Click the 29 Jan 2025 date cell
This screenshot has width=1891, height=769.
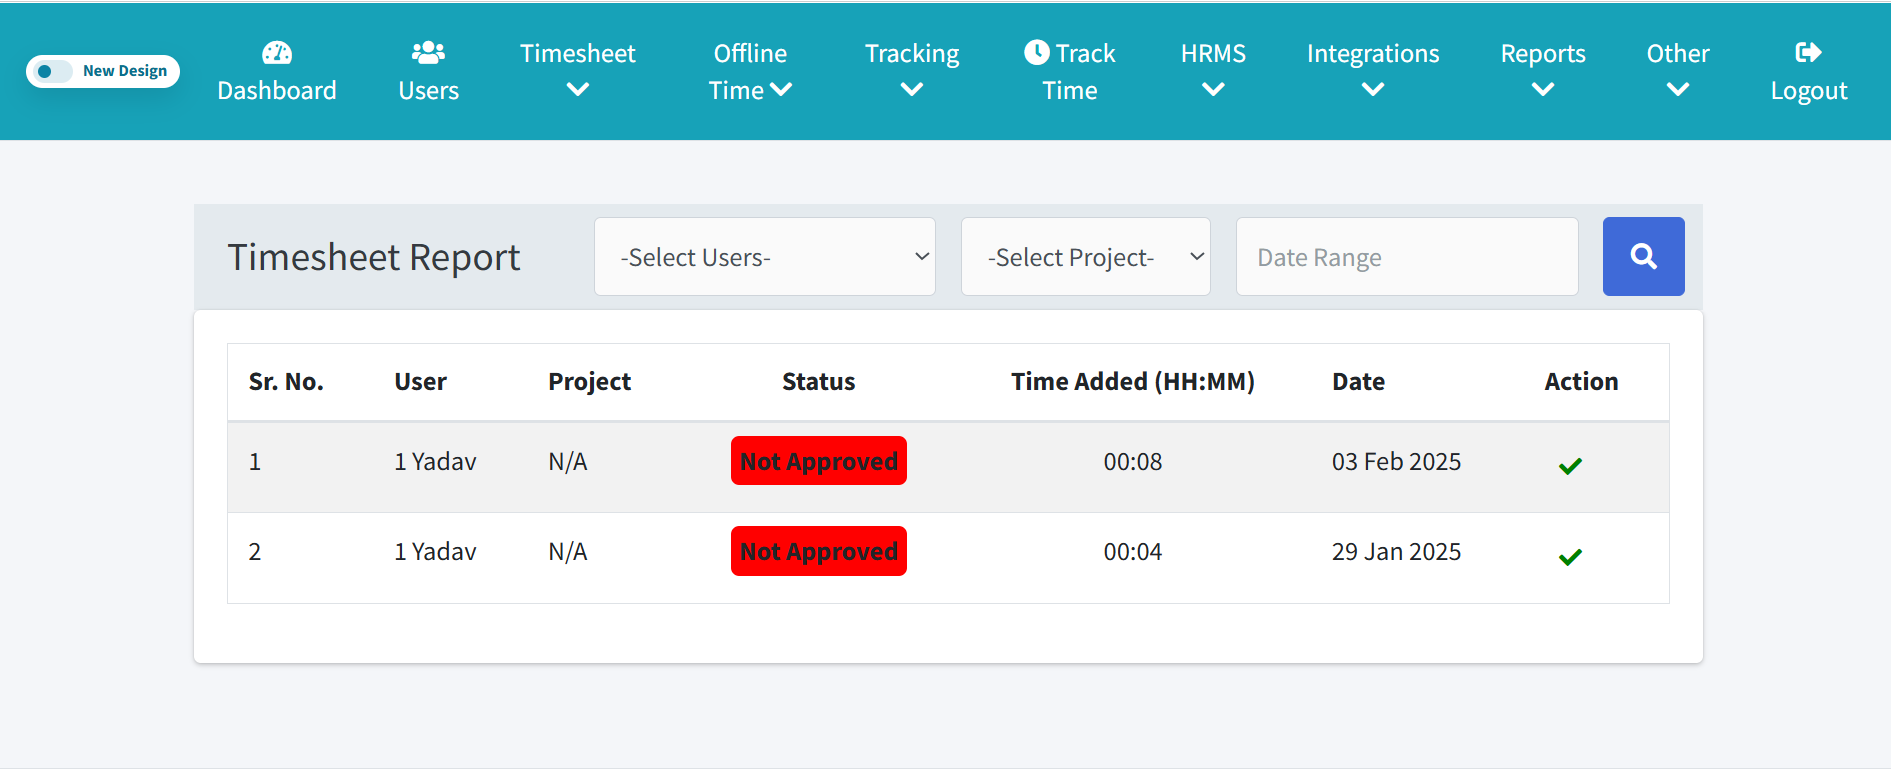(1396, 552)
